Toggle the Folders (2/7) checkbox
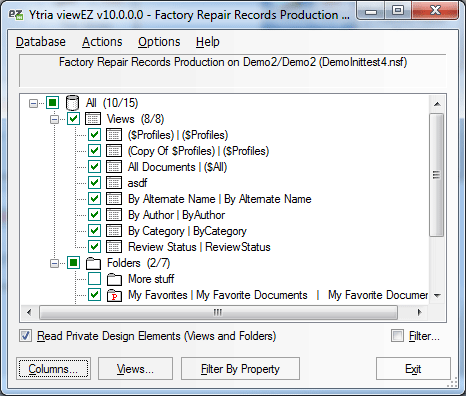The image size is (466, 396). pos(73,263)
